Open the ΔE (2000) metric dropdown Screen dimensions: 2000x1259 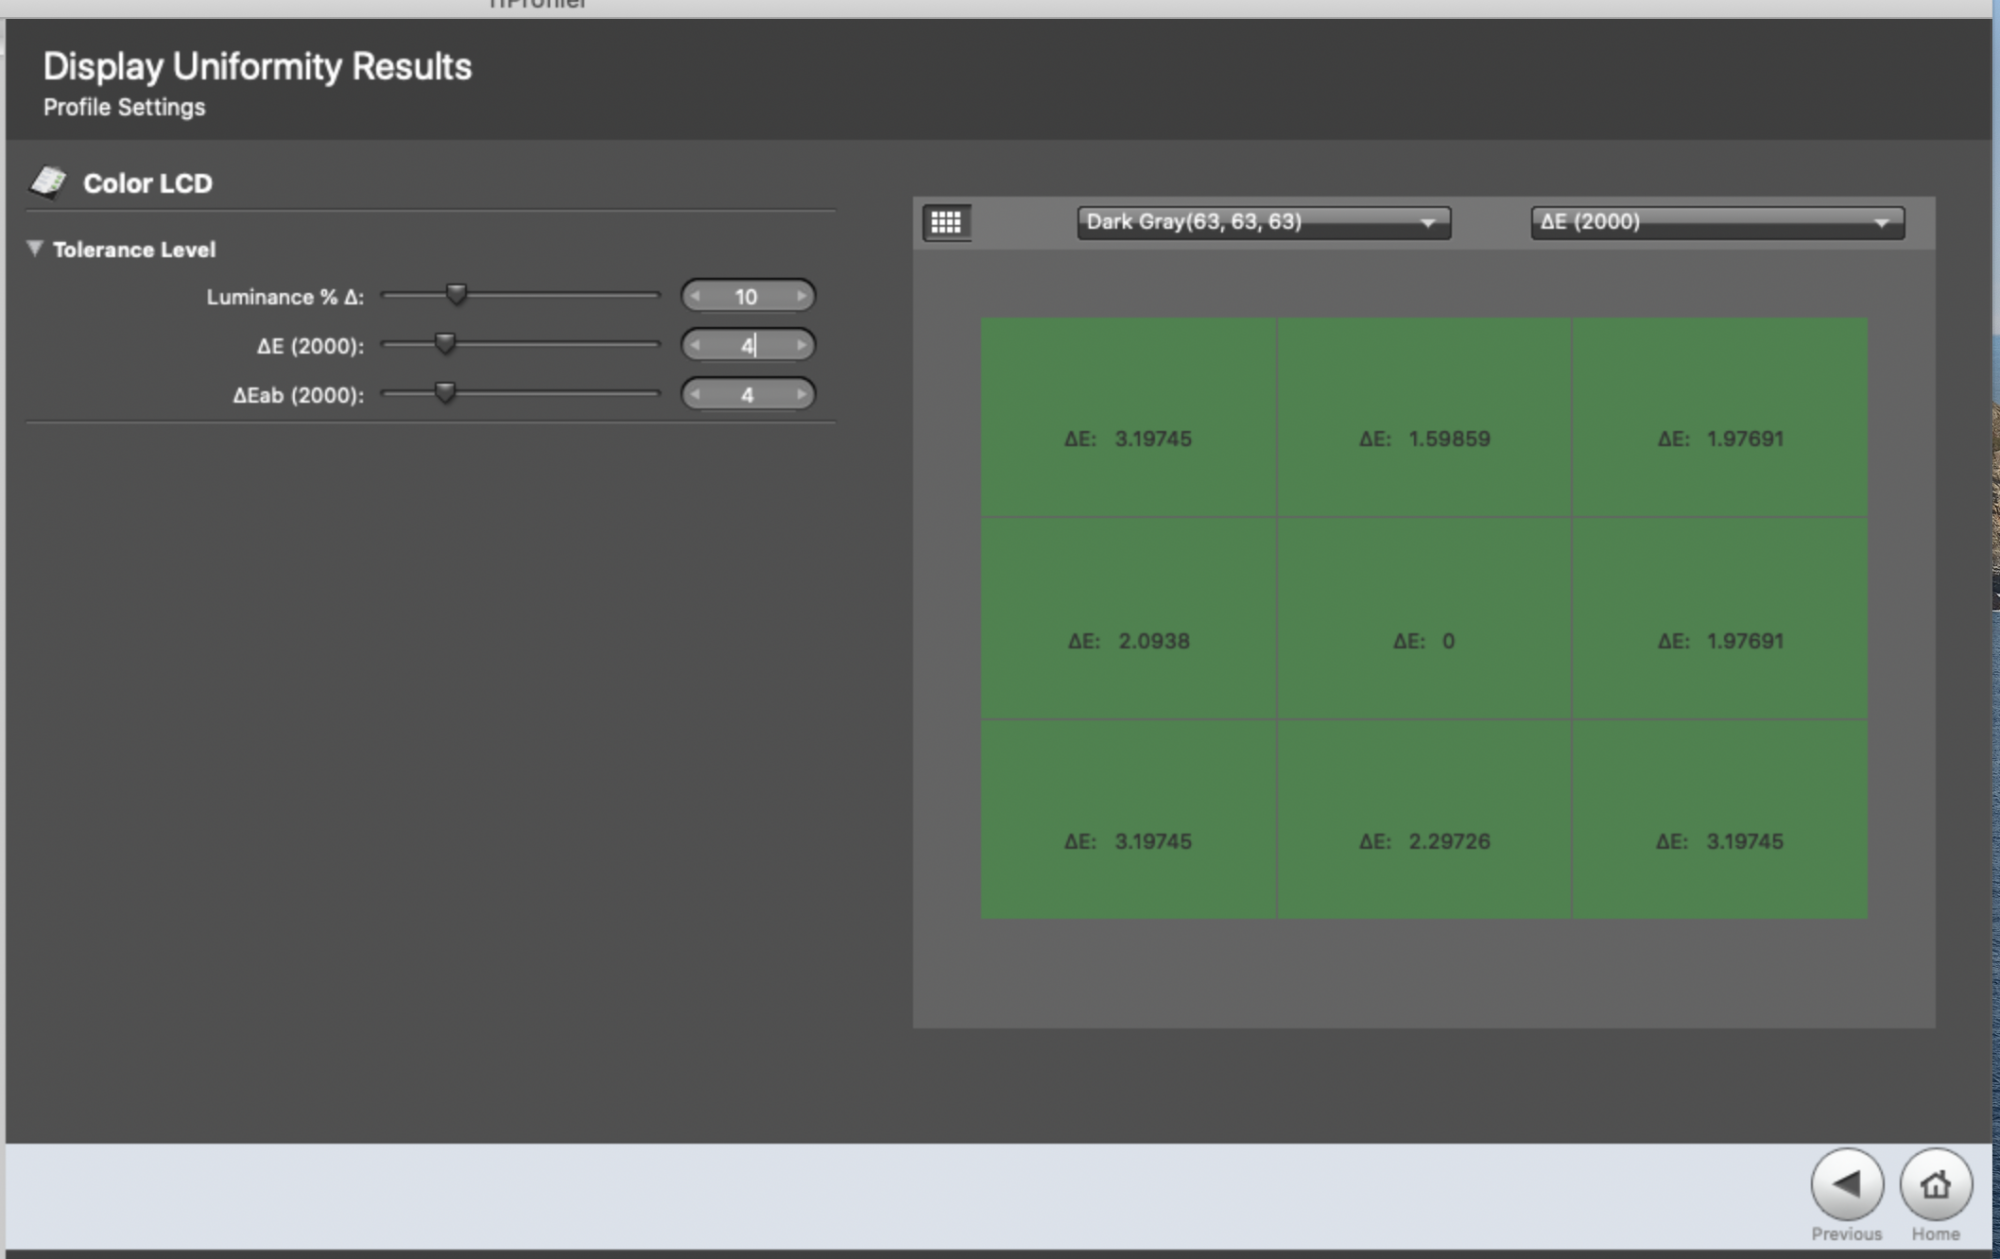[x=1717, y=222]
